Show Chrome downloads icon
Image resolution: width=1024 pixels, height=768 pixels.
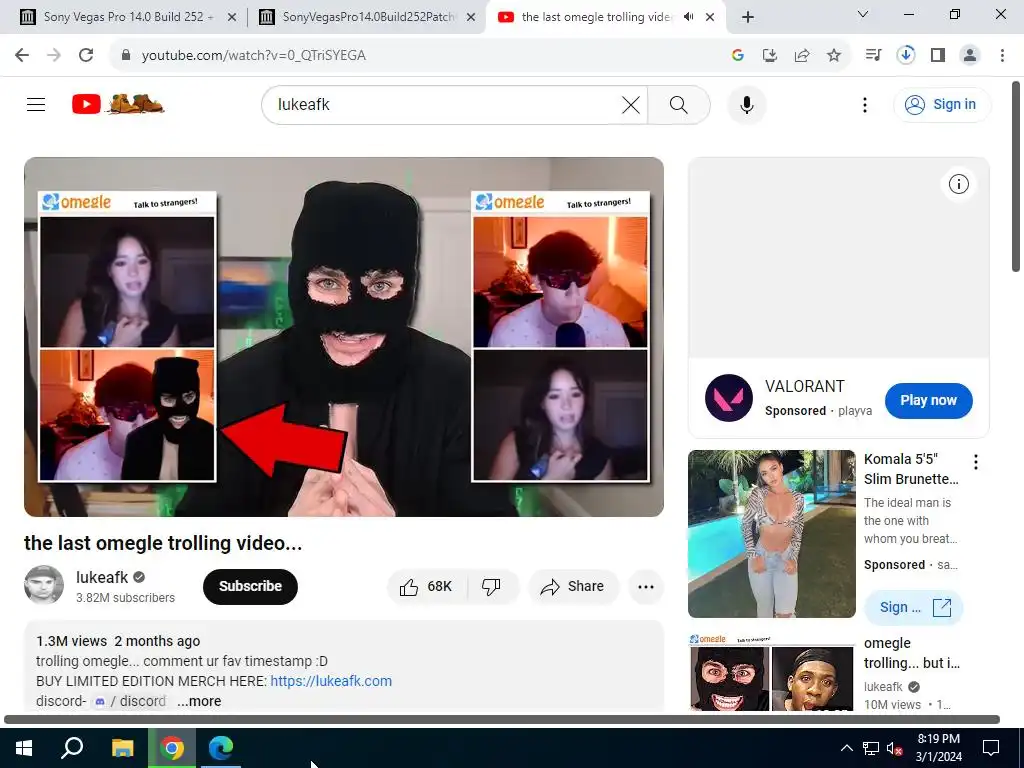pos(905,56)
